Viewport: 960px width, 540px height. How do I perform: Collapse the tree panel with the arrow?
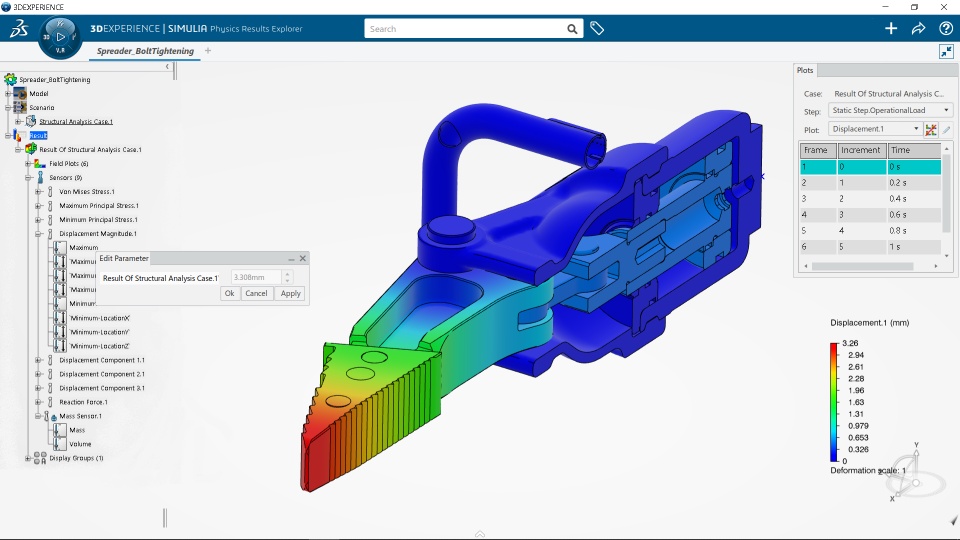pyautogui.click(x=168, y=66)
